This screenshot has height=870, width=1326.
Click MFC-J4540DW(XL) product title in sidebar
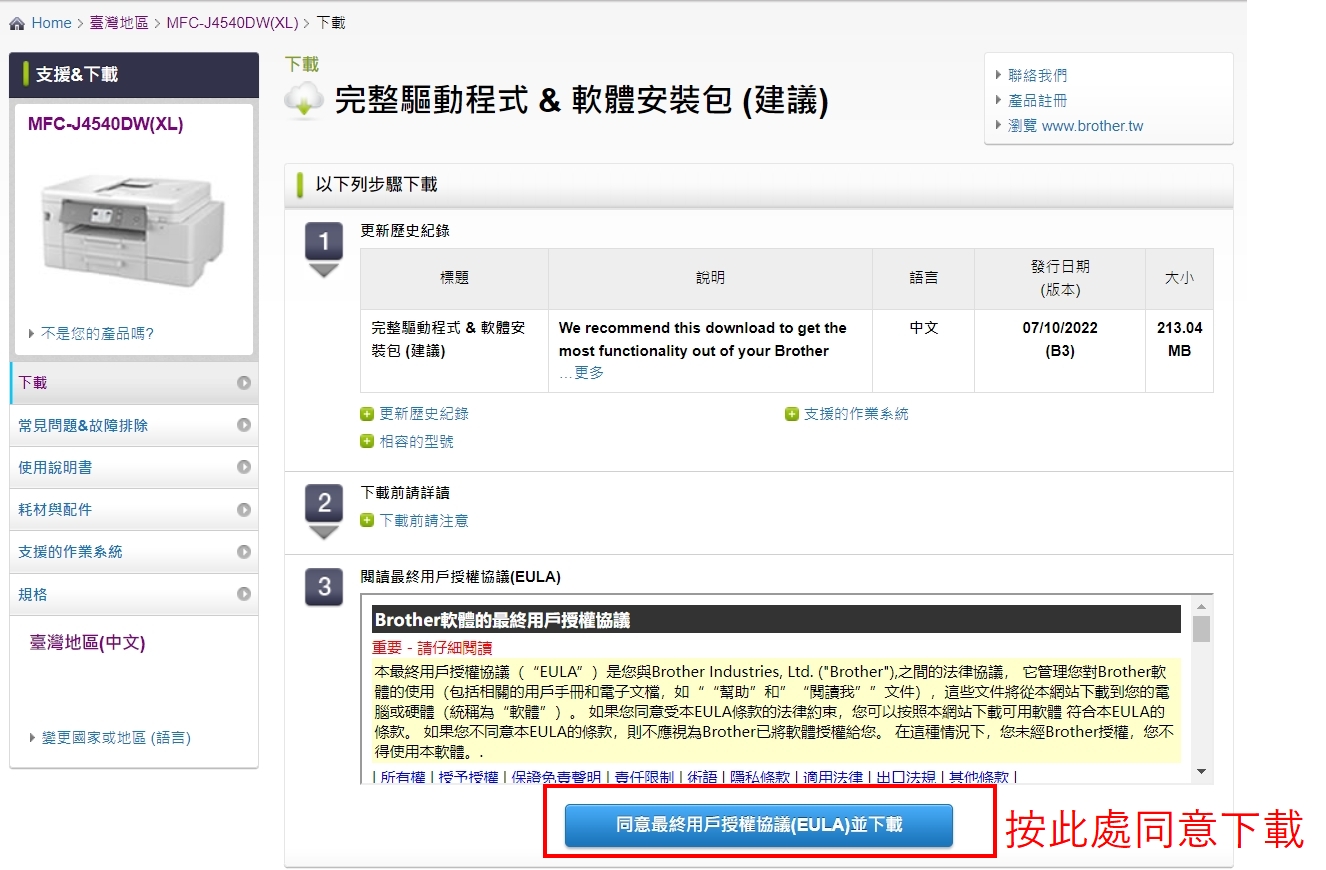(105, 124)
